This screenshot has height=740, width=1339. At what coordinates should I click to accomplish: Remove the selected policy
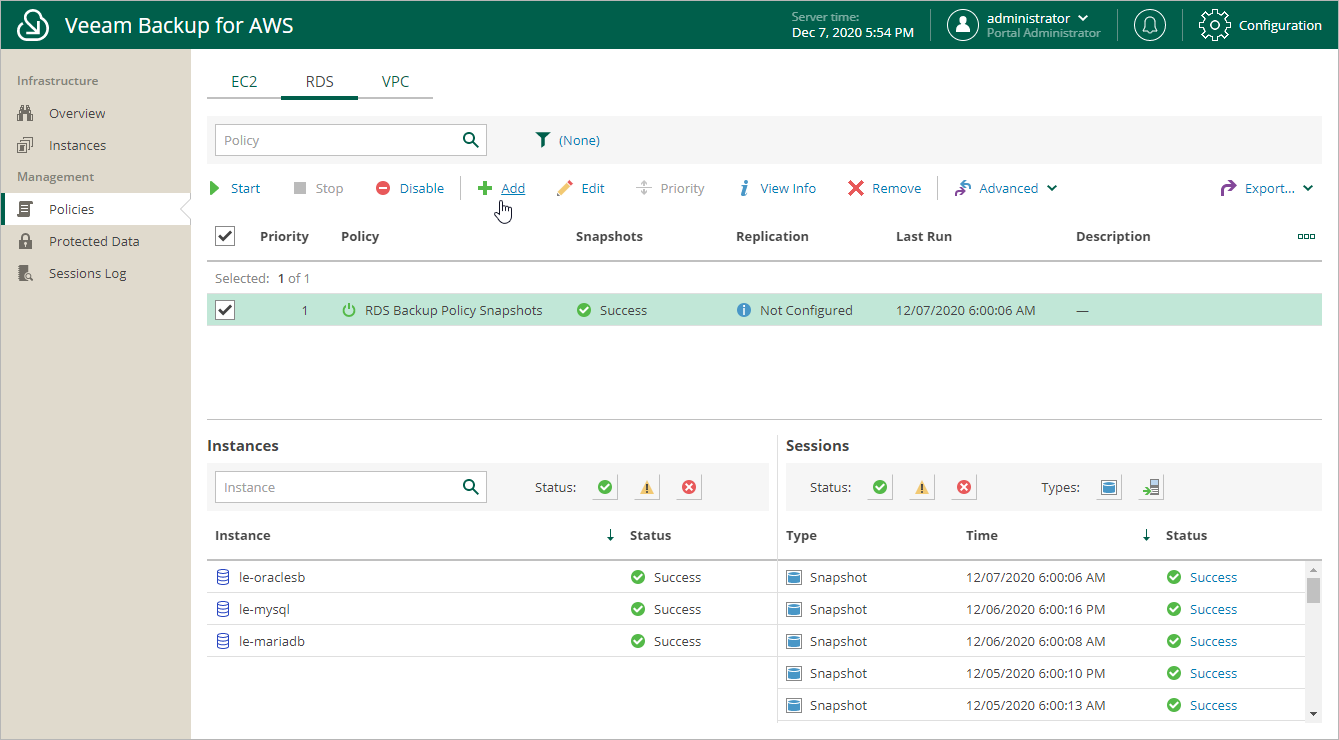pyautogui.click(x=885, y=188)
